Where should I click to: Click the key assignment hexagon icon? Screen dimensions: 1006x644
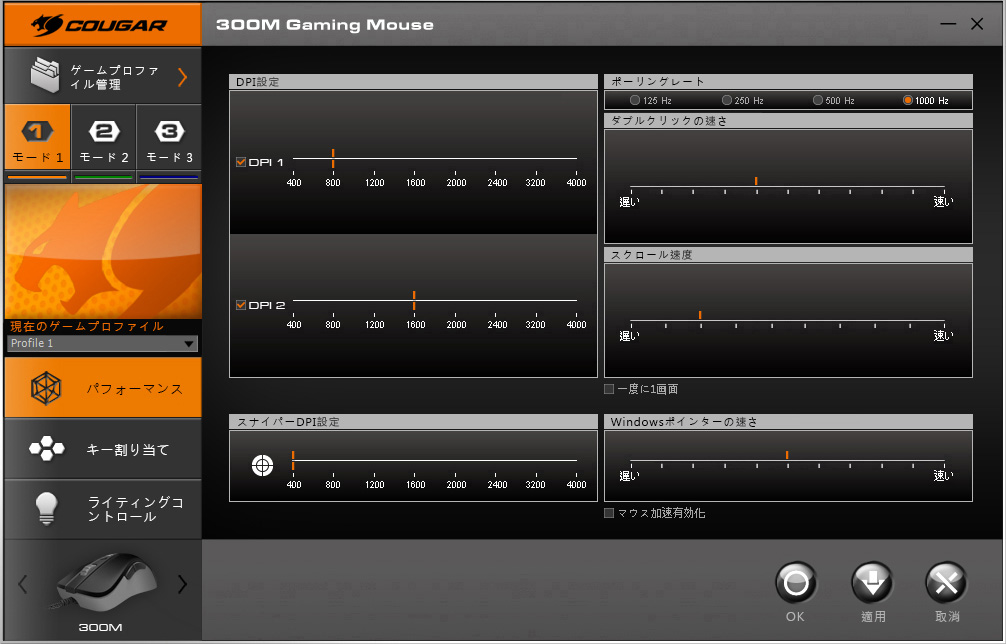tap(47, 448)
